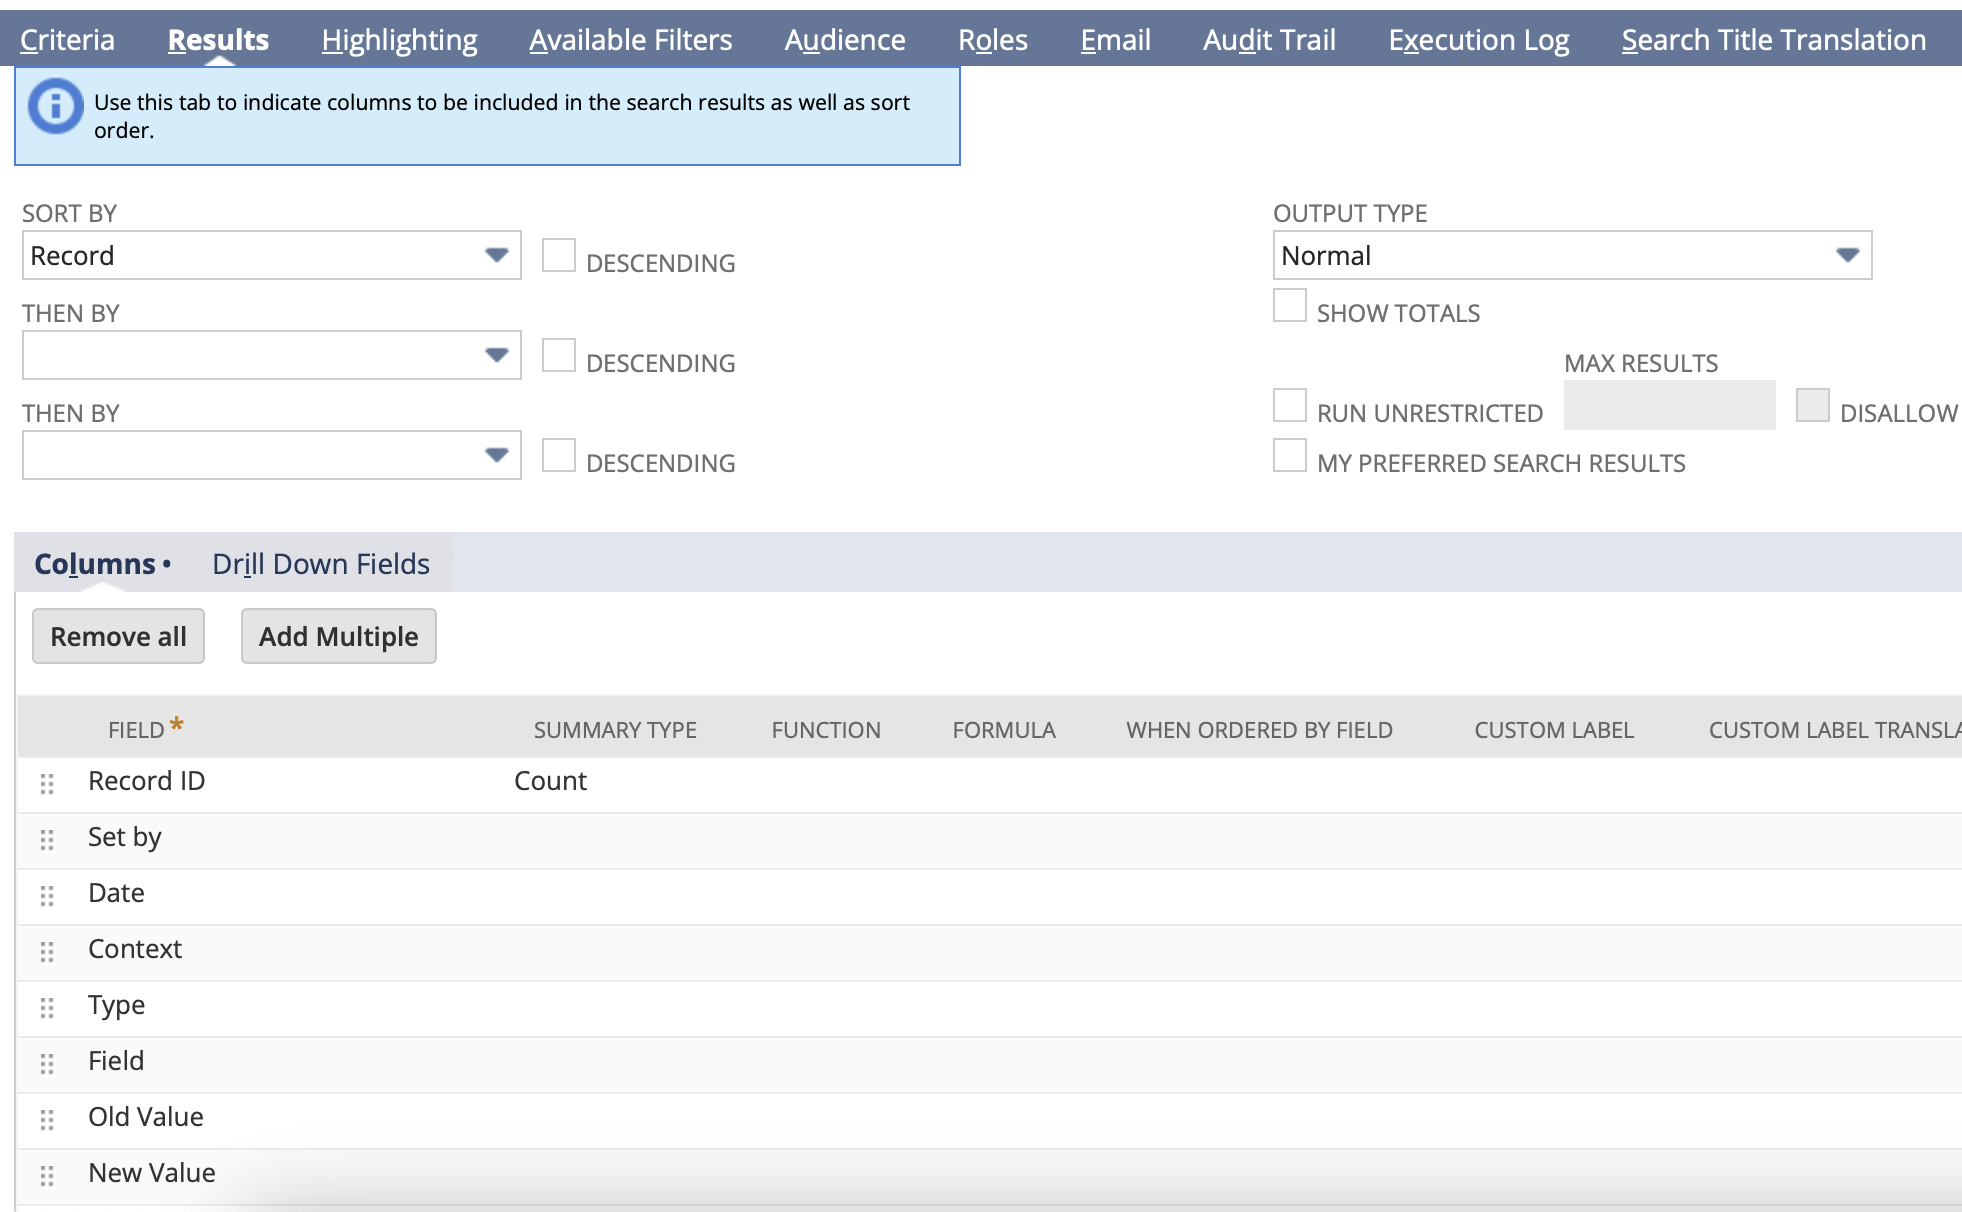Click the Add Multiple button
This screenshot has height=1212, width=1962.
pos(338,636)
